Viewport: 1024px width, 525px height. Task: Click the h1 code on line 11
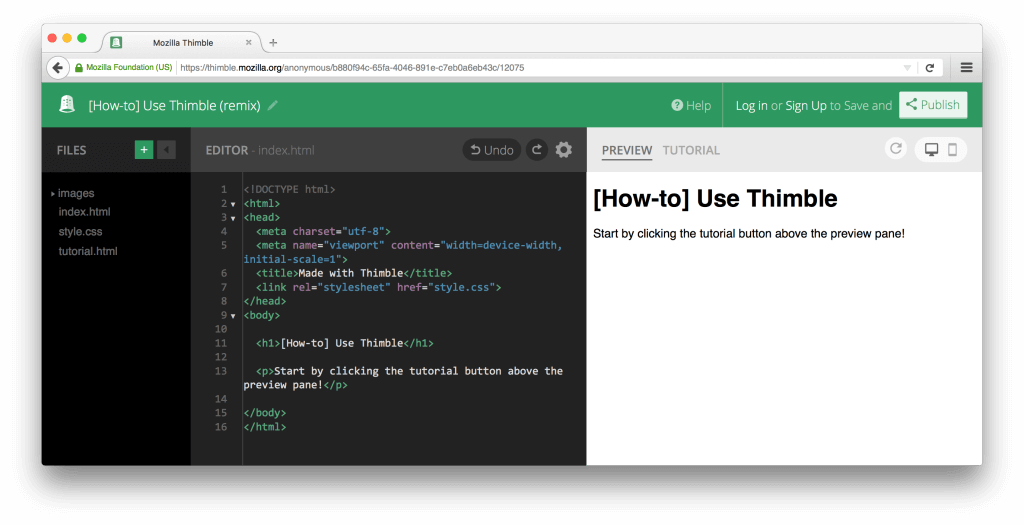[344, 343]
